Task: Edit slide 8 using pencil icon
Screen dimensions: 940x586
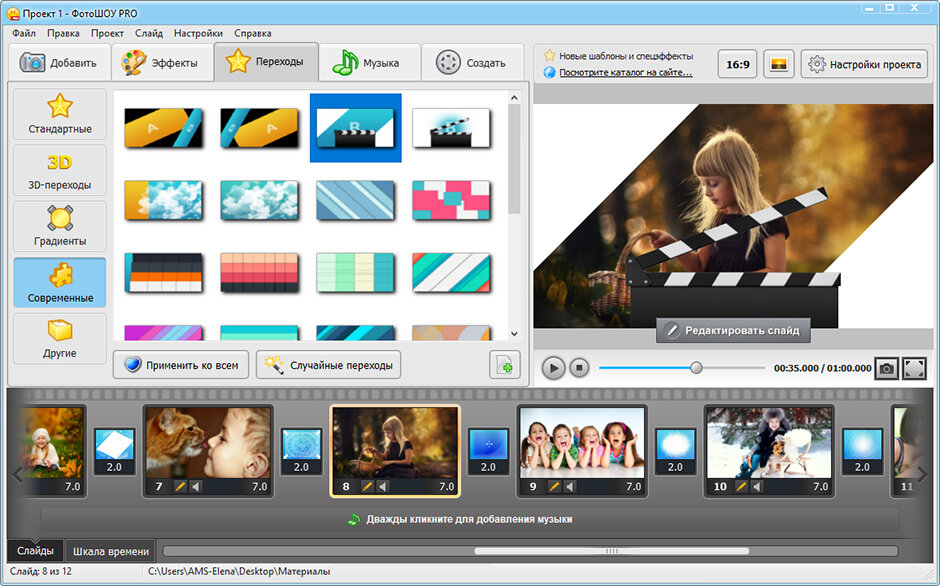Action: [367, 486]
